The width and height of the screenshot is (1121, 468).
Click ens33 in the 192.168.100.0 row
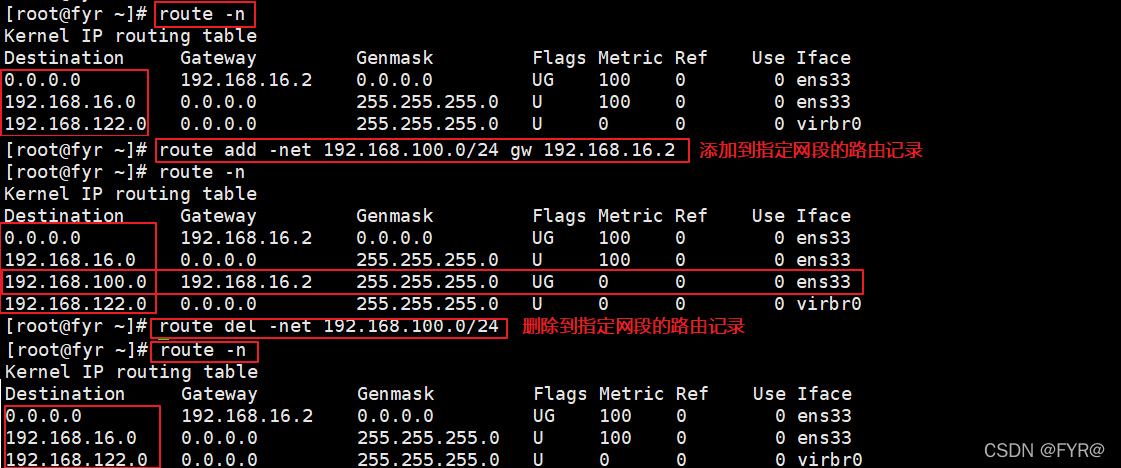point(824,282)
